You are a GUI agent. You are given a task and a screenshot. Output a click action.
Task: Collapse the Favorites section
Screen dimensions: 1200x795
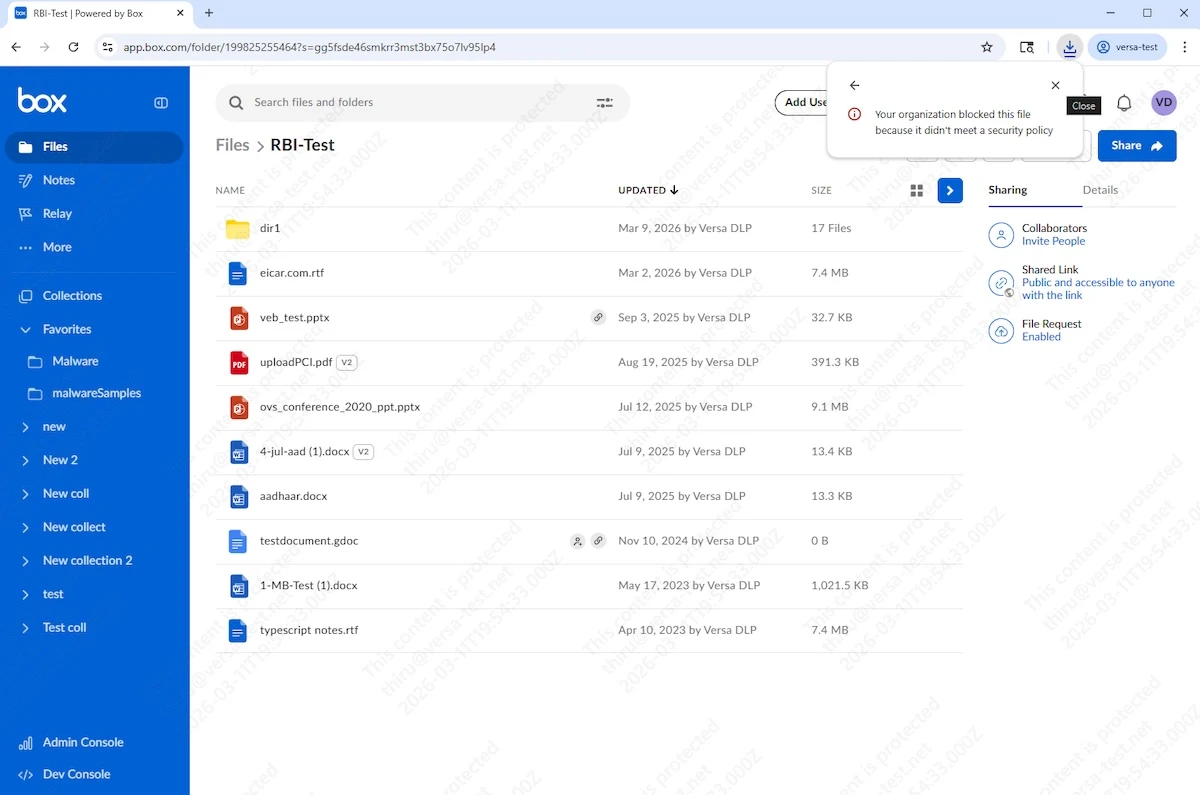(x=26, y=329)
